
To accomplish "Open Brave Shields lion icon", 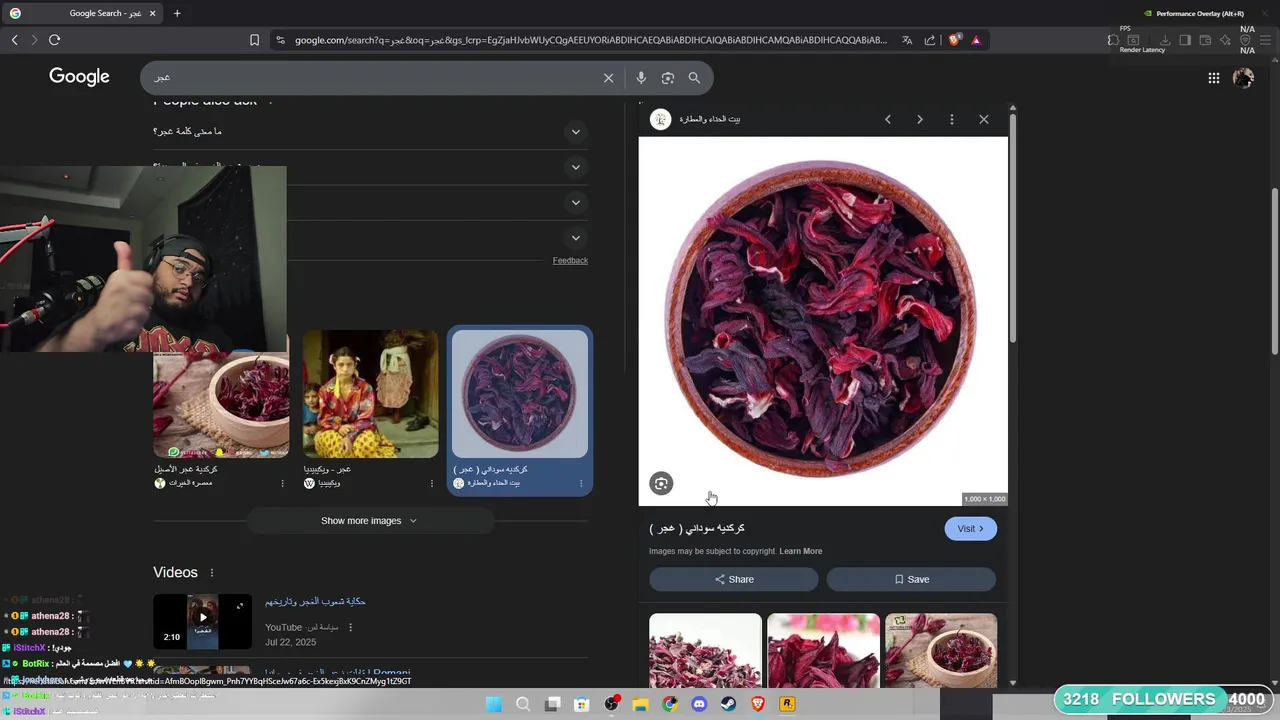I will tap(955, 40).
